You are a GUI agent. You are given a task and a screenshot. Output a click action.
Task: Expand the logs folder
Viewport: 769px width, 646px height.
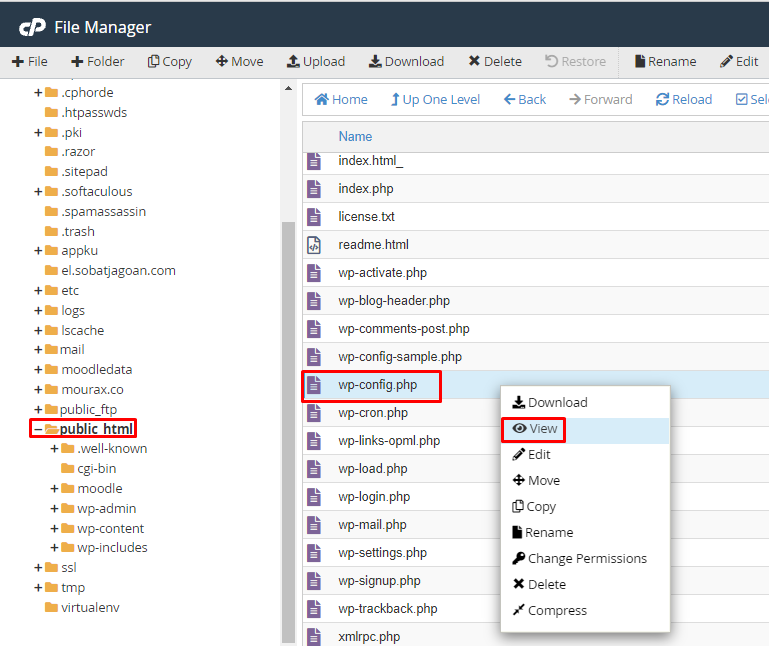click(x=38, y=310)
